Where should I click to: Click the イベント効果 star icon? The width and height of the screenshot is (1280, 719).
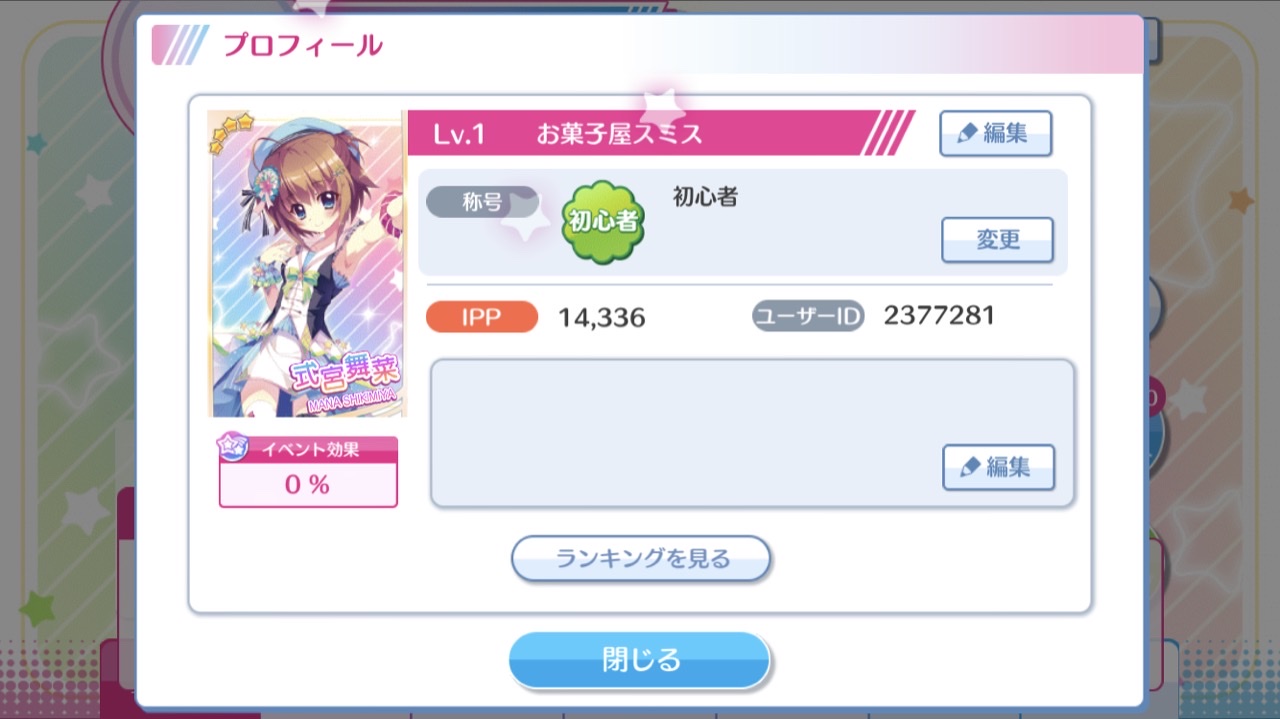click(x=231, y=448)
